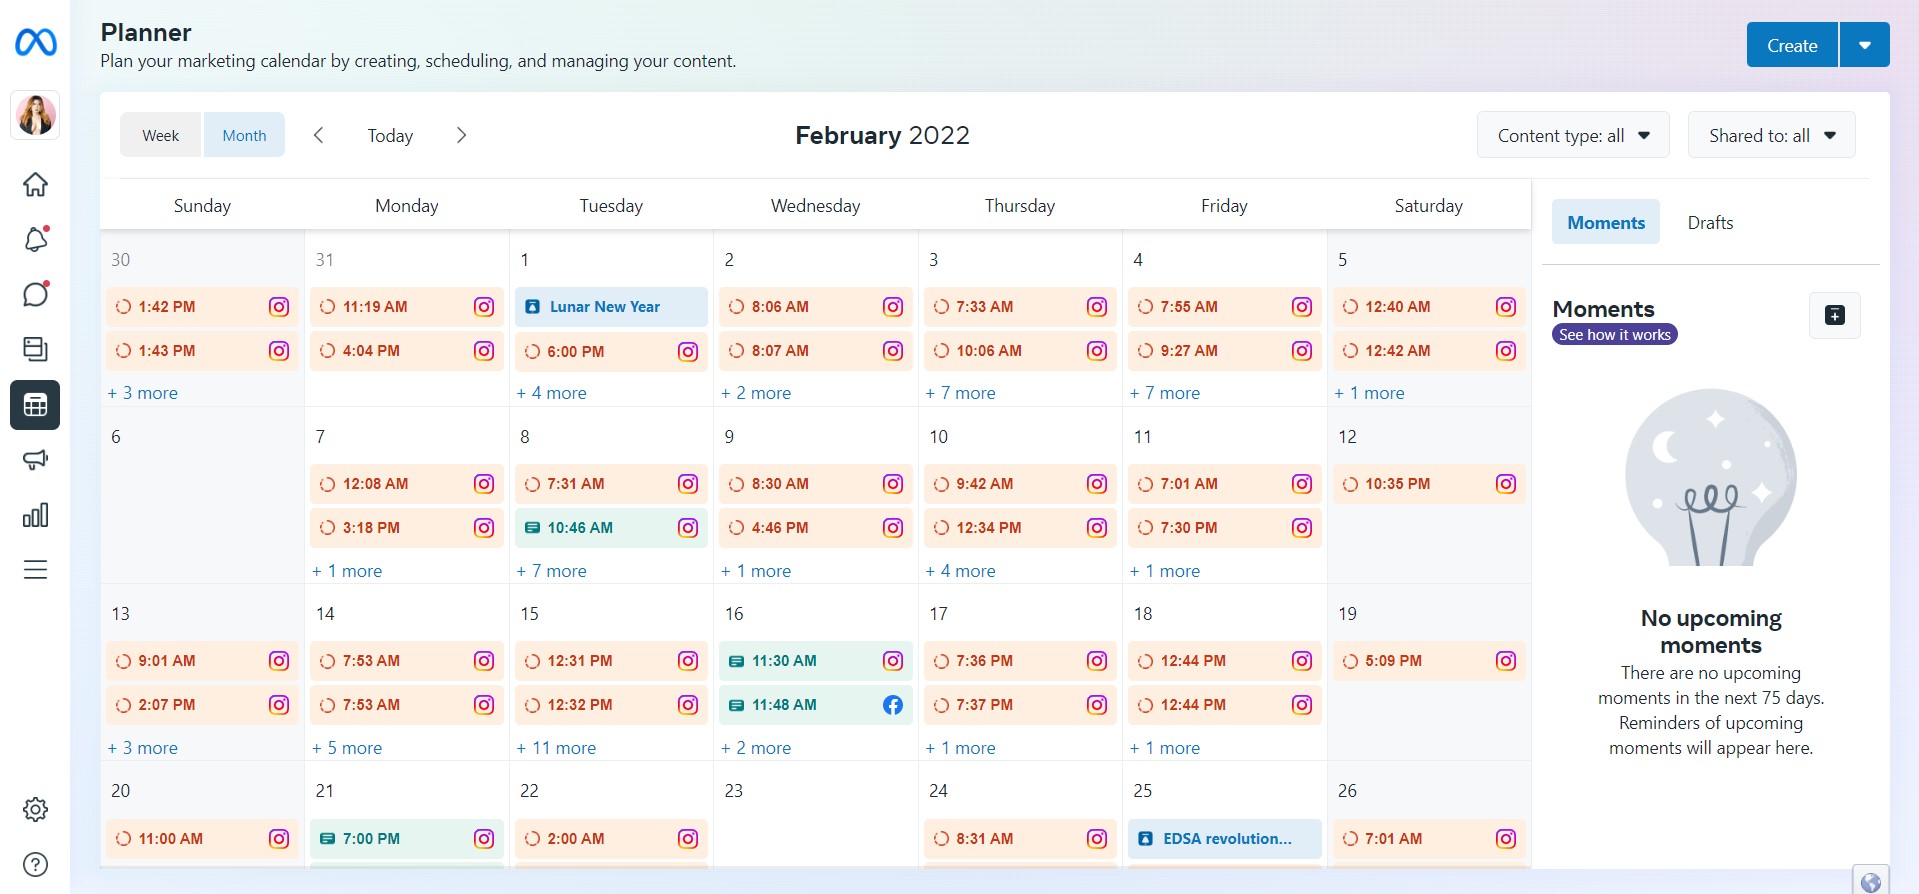The image size is (1919, 894).
Task: Expand + 5 more on February 14
Action: tap(347, 748)
